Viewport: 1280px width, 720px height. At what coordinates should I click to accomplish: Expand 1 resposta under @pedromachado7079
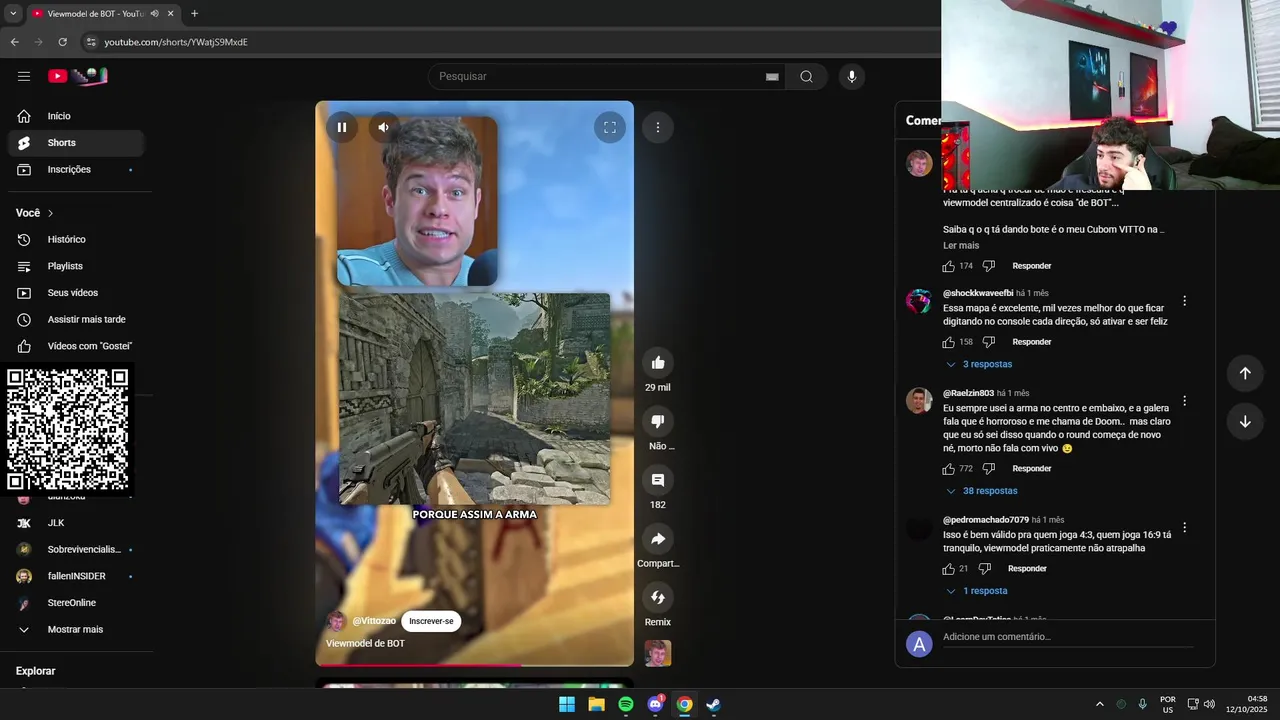tap(976, 591)
